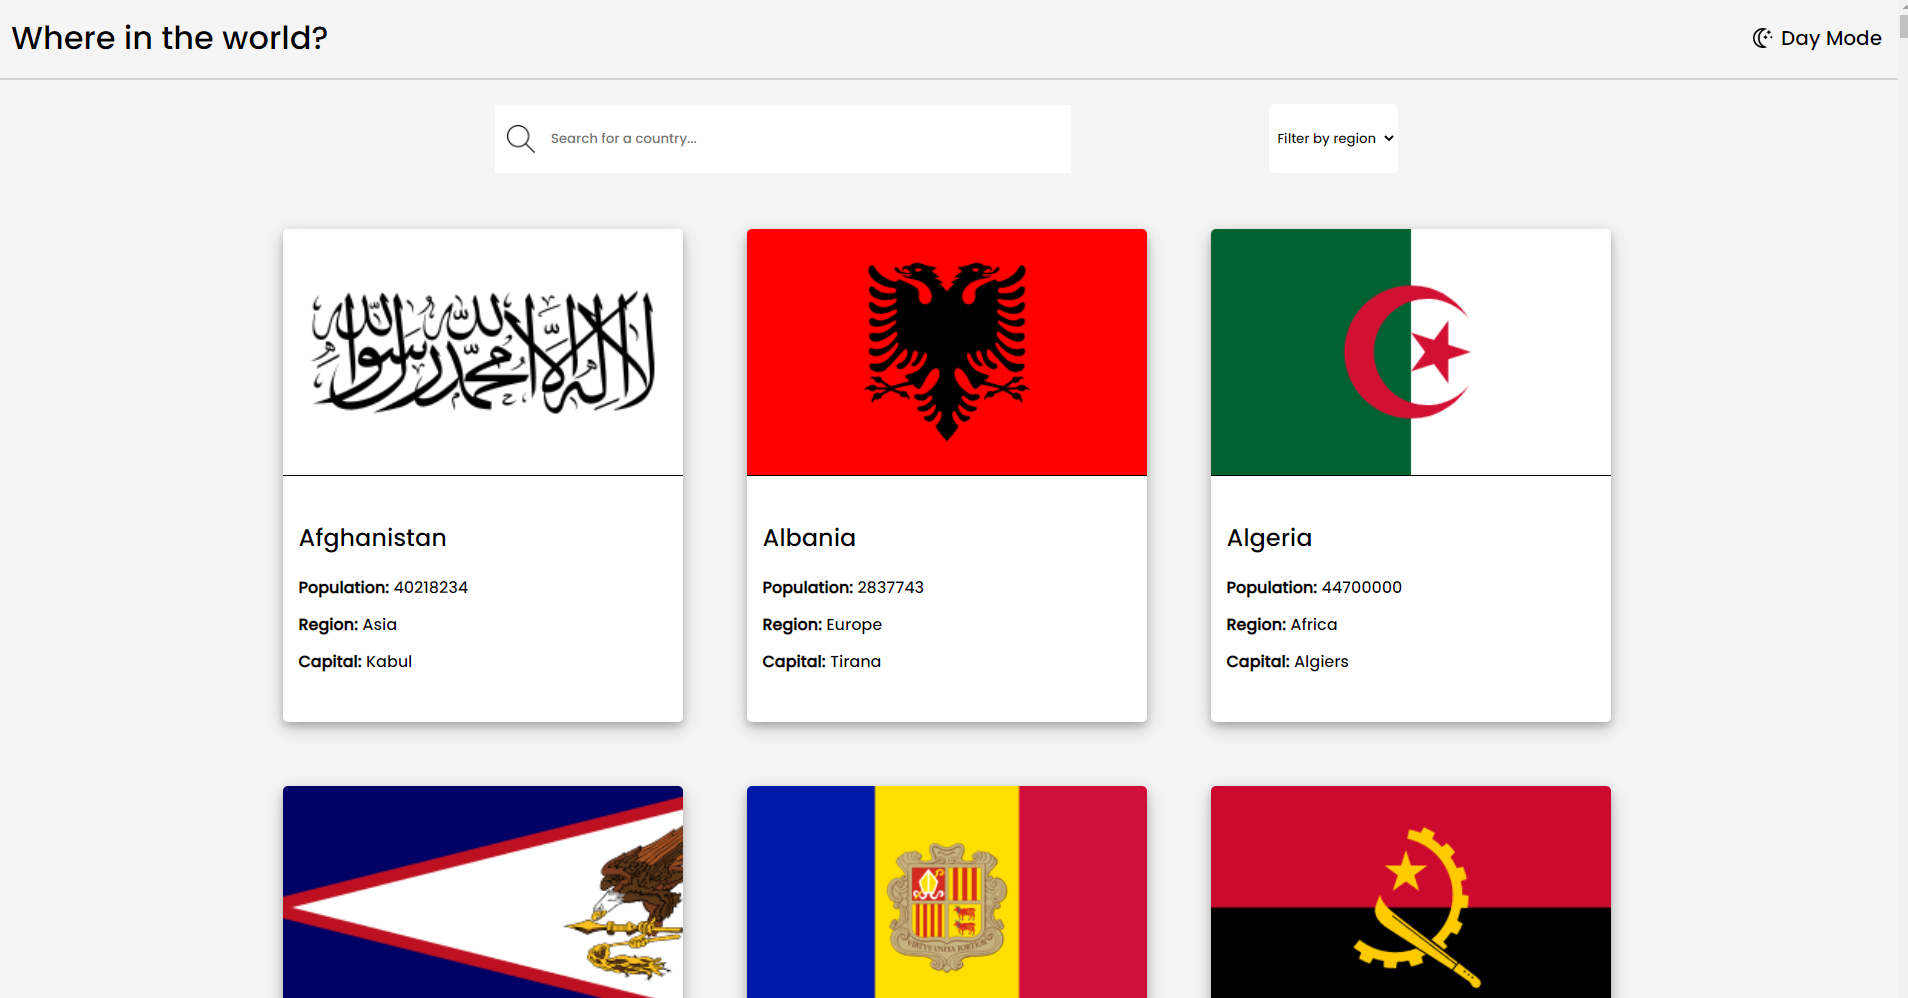Image resolution: width=1908 pixels, height=998 pixels.
Task: Click the Albania flag image
Action: [946, 352]
